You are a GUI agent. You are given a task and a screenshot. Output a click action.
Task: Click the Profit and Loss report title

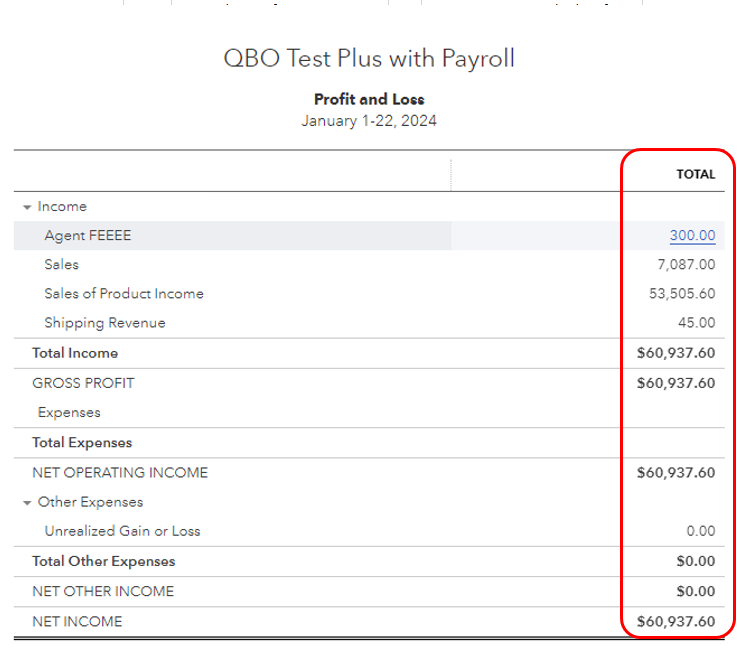[x=369, y=99]
